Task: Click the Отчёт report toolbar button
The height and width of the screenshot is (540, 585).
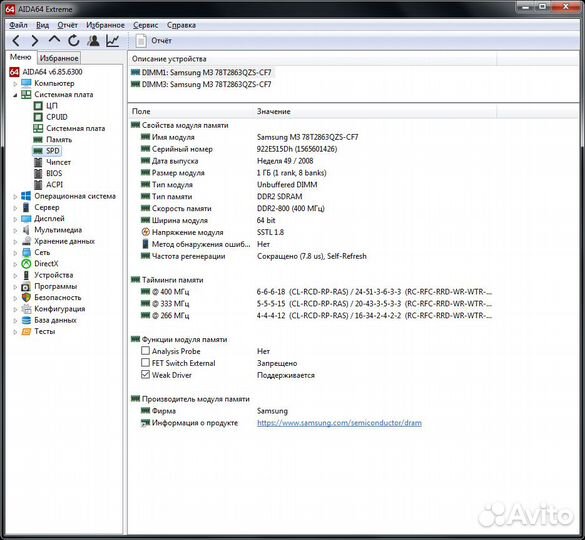Action: point(153,41)
